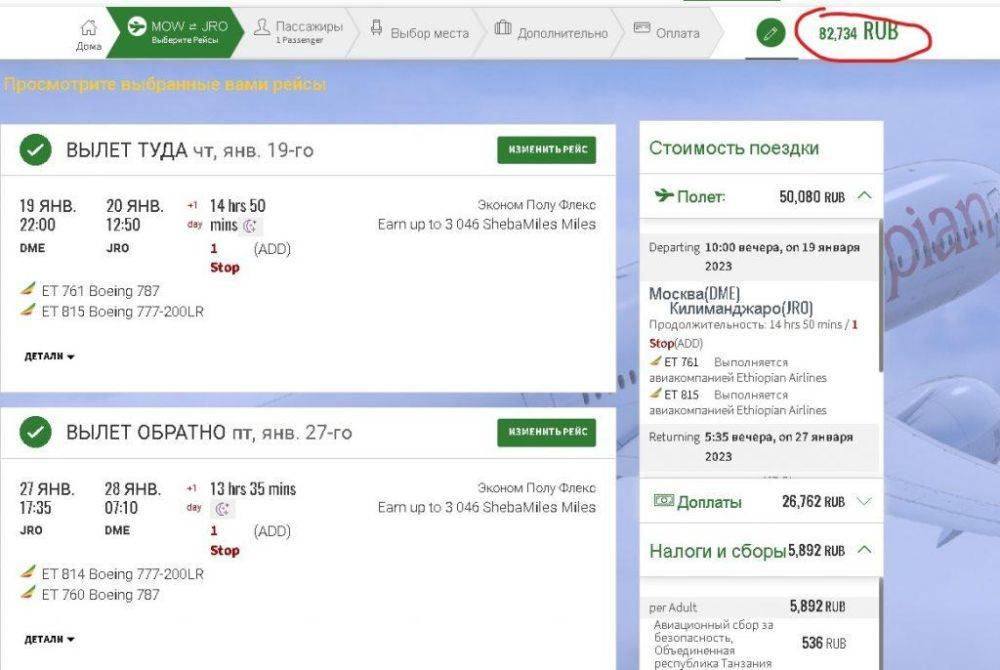Click the passenger person icon
The height and width of the screenshot is (670, 1000).
tap(262, 27)
